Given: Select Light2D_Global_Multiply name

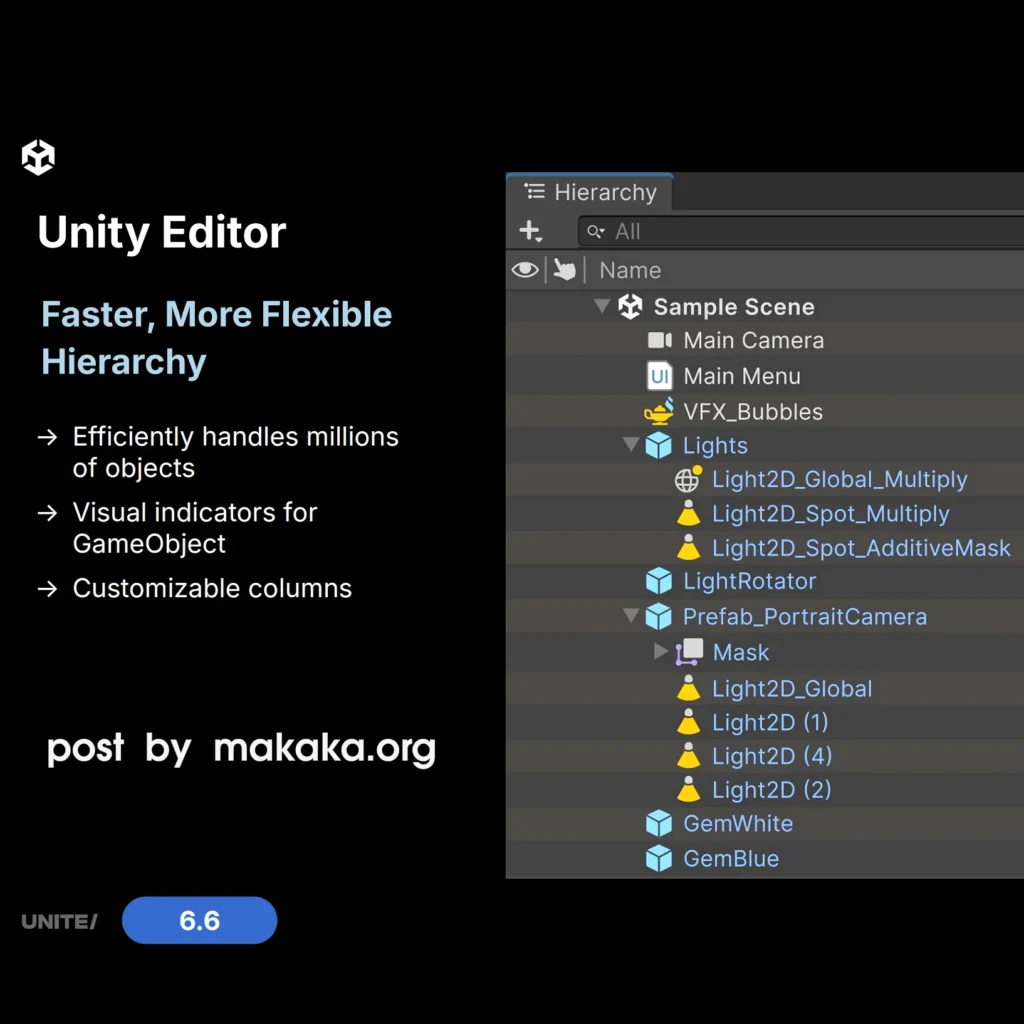Looking at the screenshot, I should pyautogui.click(x=840, y=479).
